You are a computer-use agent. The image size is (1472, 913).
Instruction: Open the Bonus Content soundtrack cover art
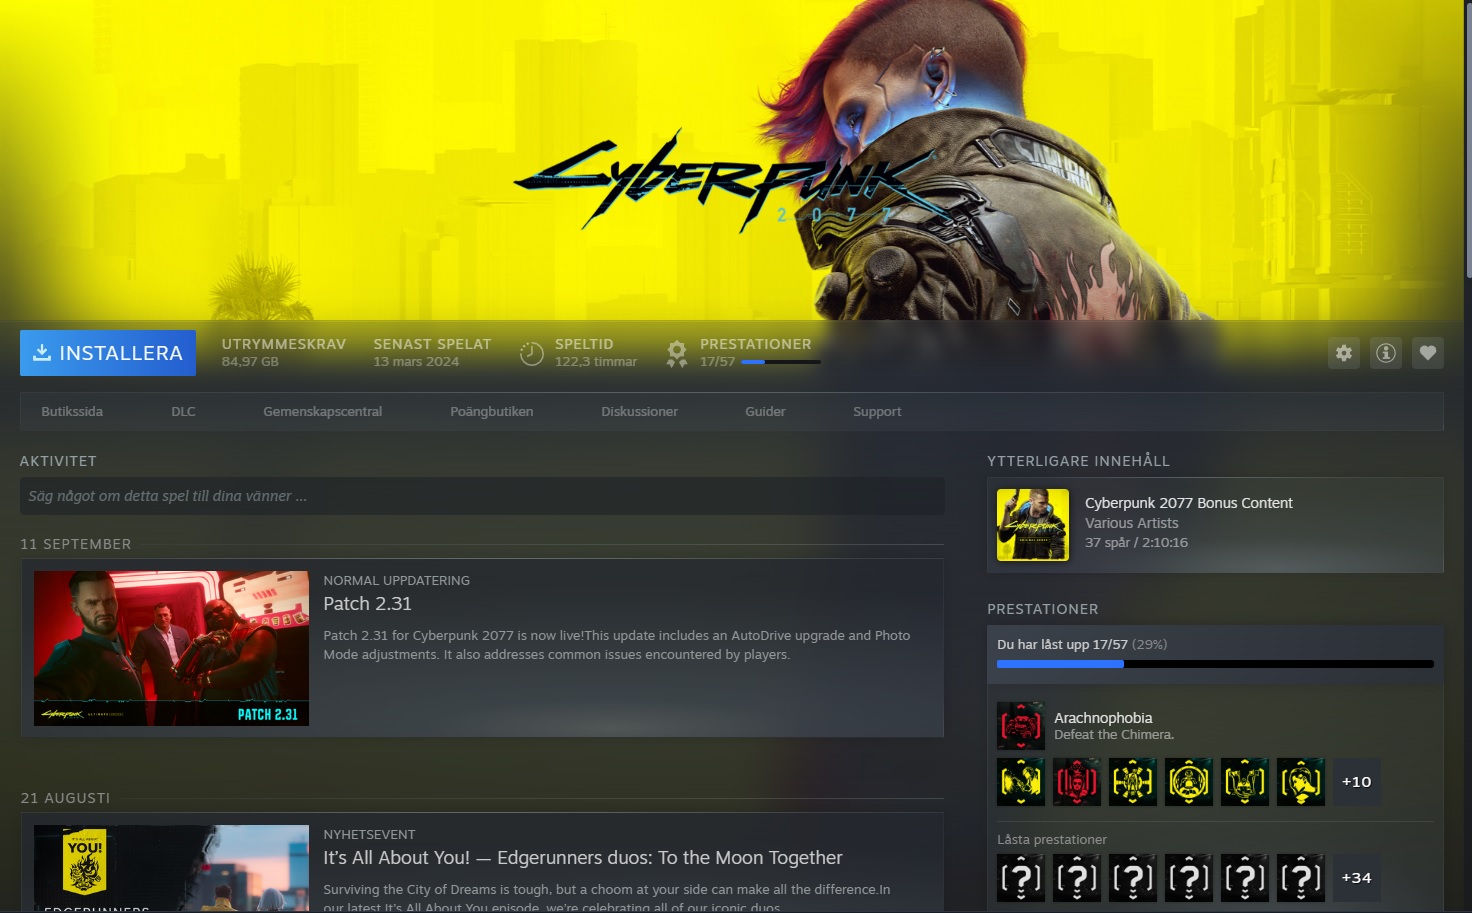tap(1033, 525)
